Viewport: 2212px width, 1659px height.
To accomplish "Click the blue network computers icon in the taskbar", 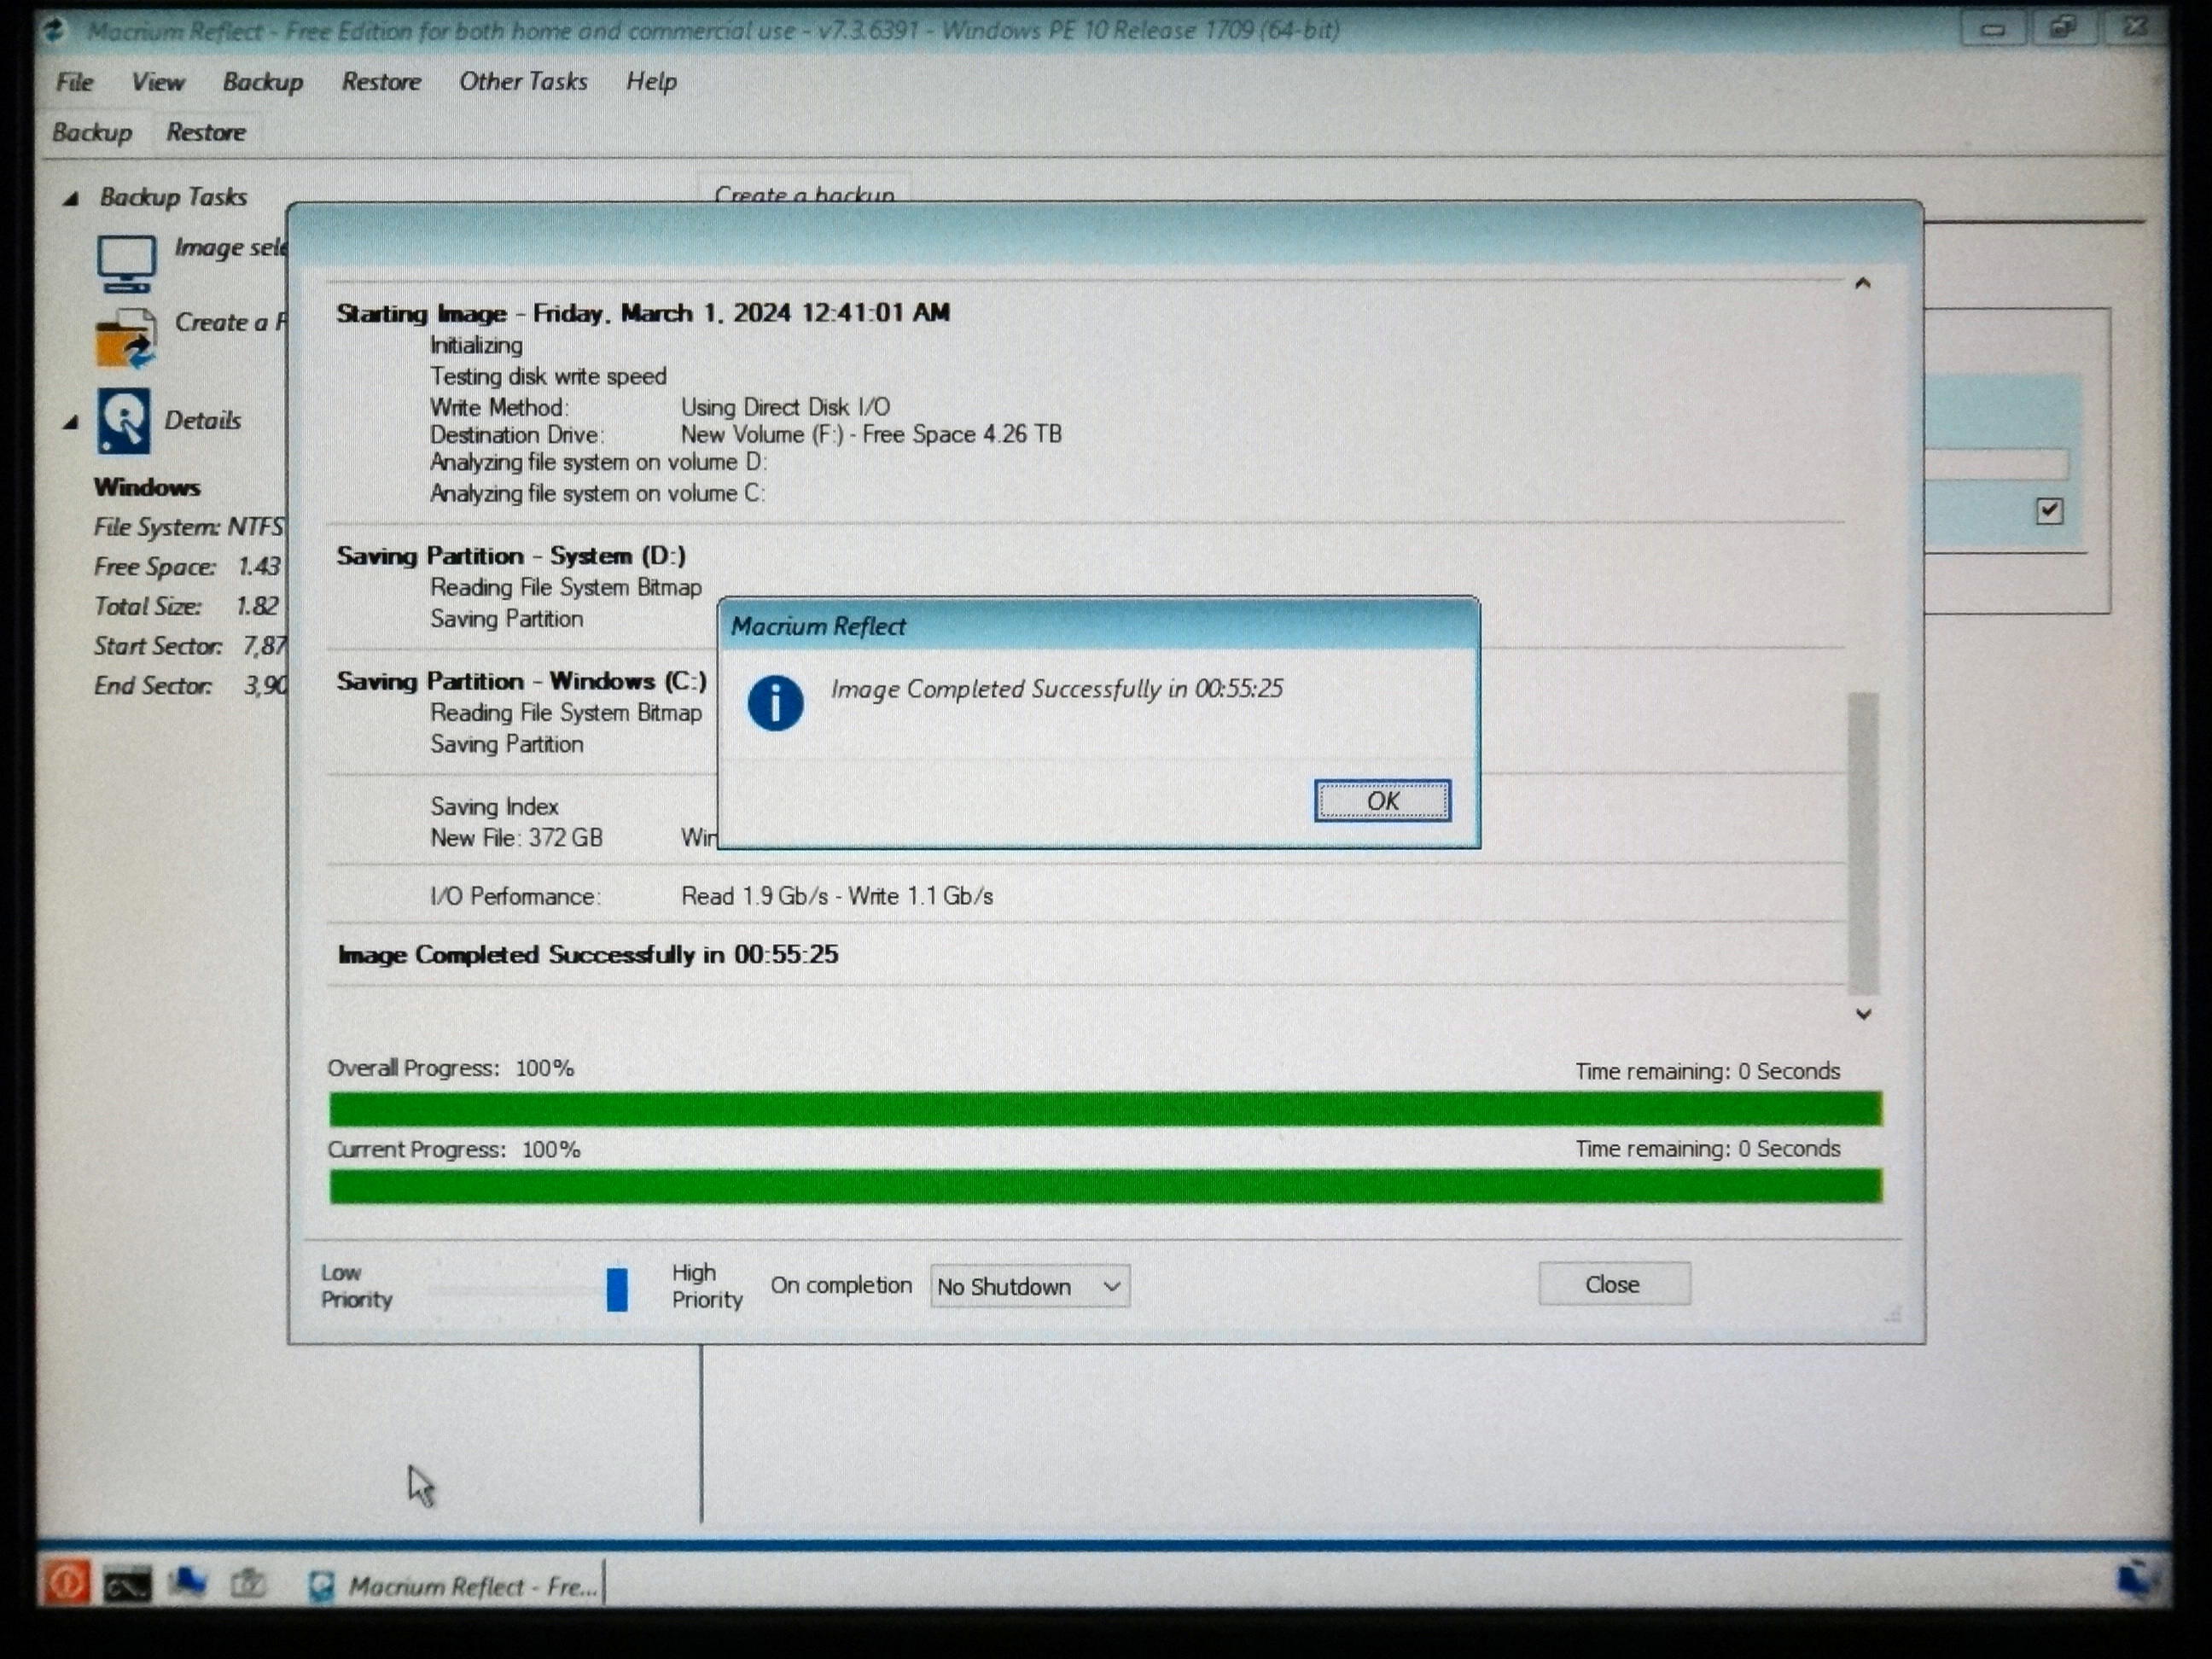I will pyautogui.click(x=188, y=1583).
